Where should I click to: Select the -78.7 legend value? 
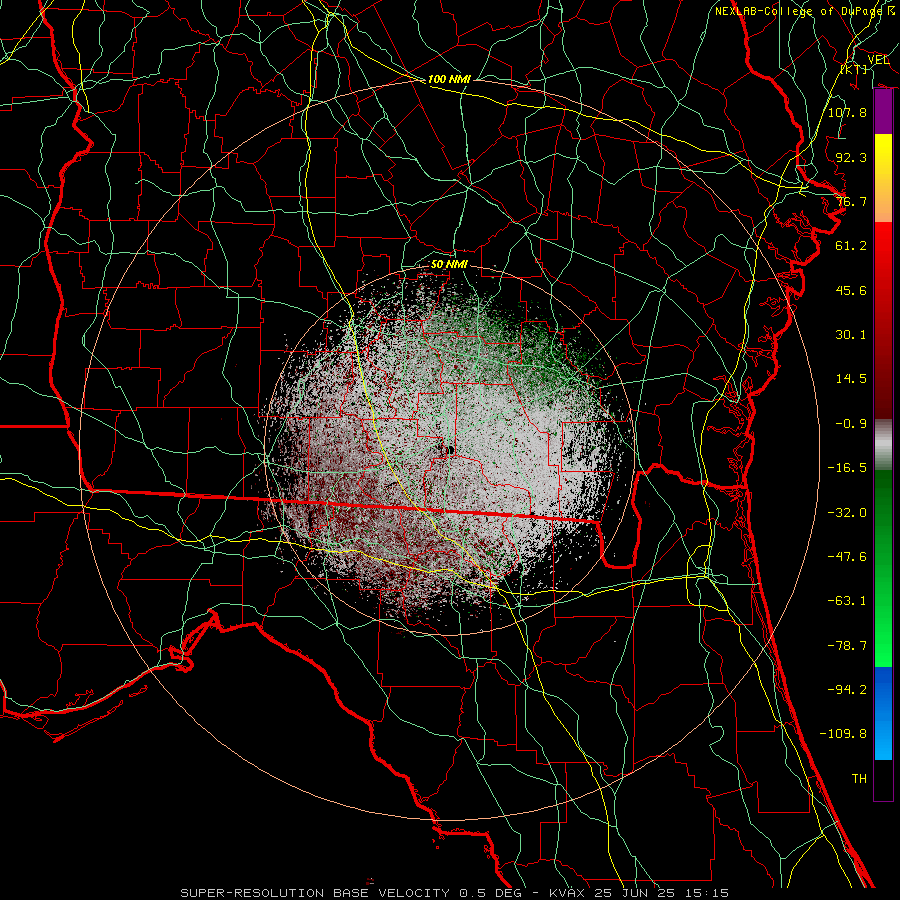pos(847,646)
